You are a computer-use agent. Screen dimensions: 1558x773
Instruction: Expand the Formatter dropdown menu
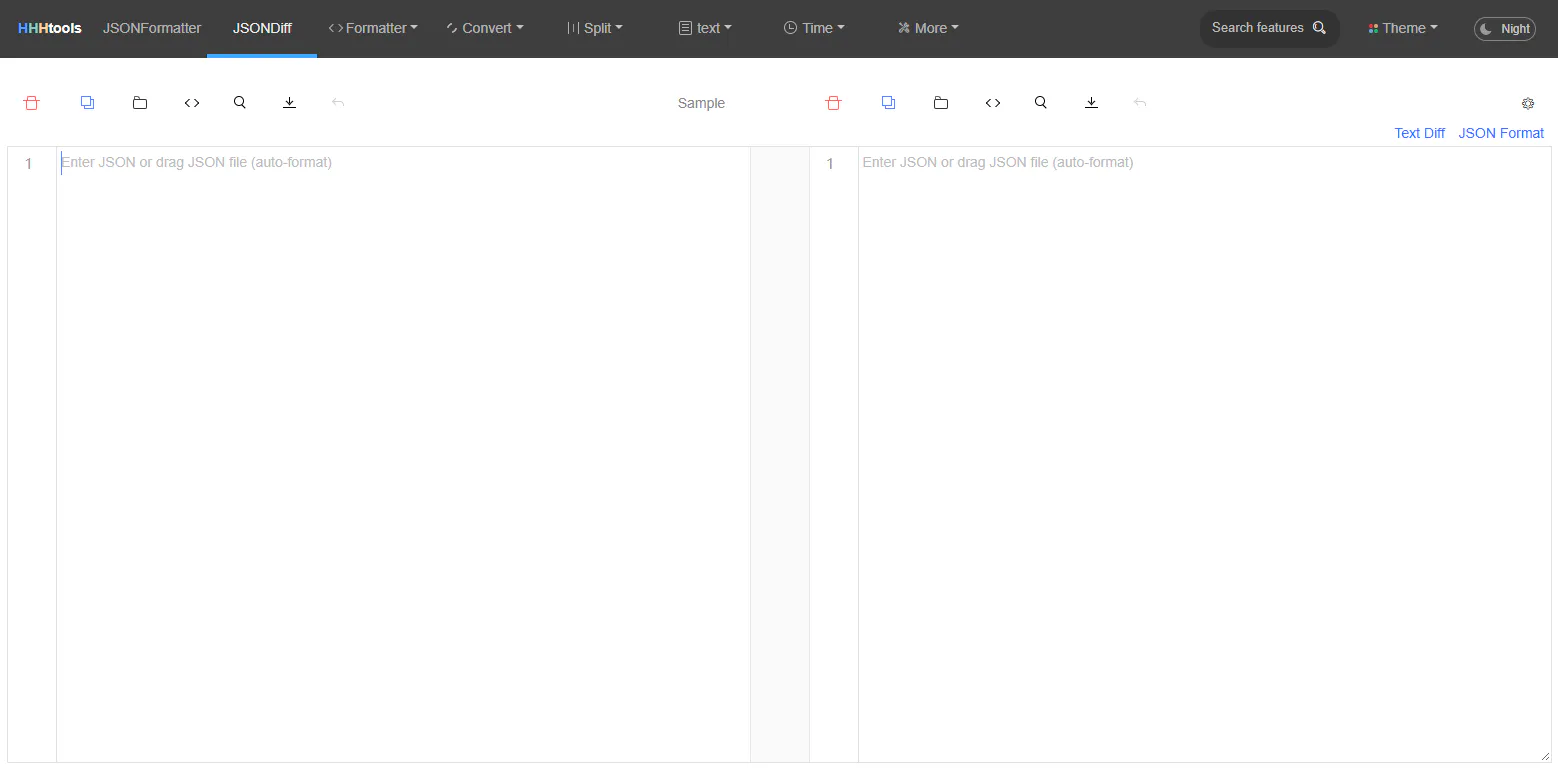pos(373,28)
